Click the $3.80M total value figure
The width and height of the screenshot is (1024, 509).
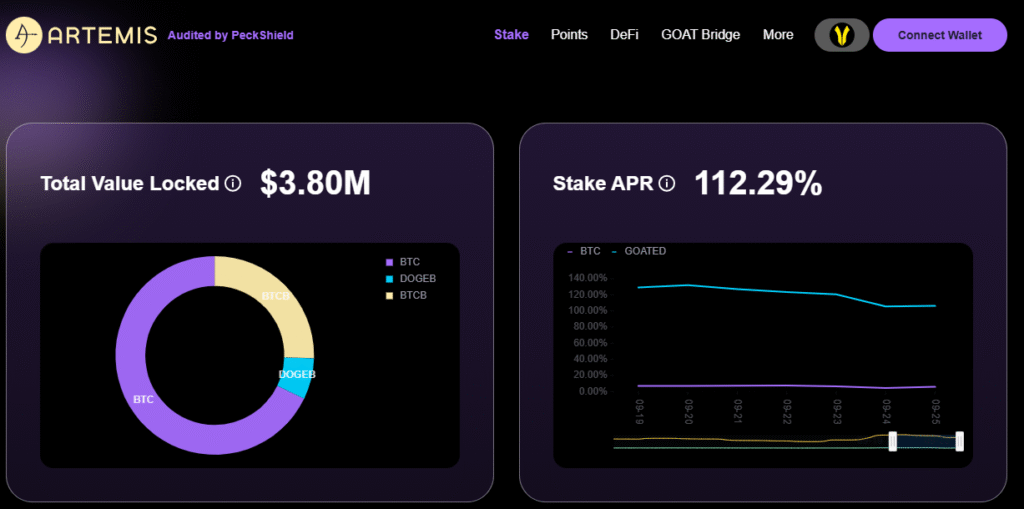[x=315, y=184]
